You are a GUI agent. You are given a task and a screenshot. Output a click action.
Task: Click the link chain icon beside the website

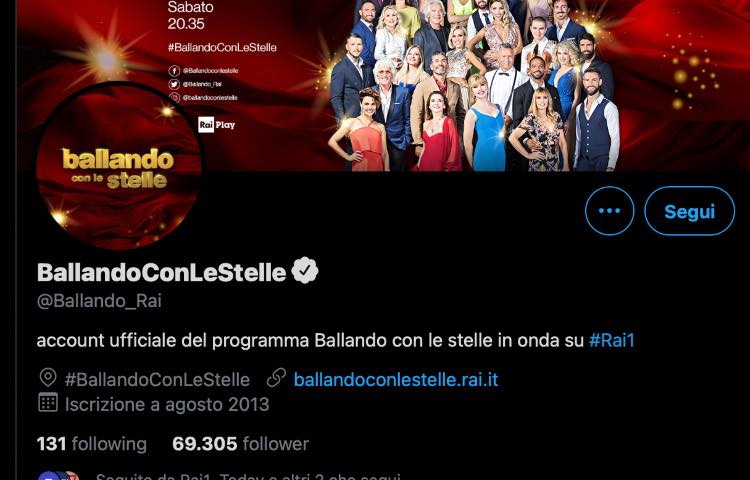276,378
